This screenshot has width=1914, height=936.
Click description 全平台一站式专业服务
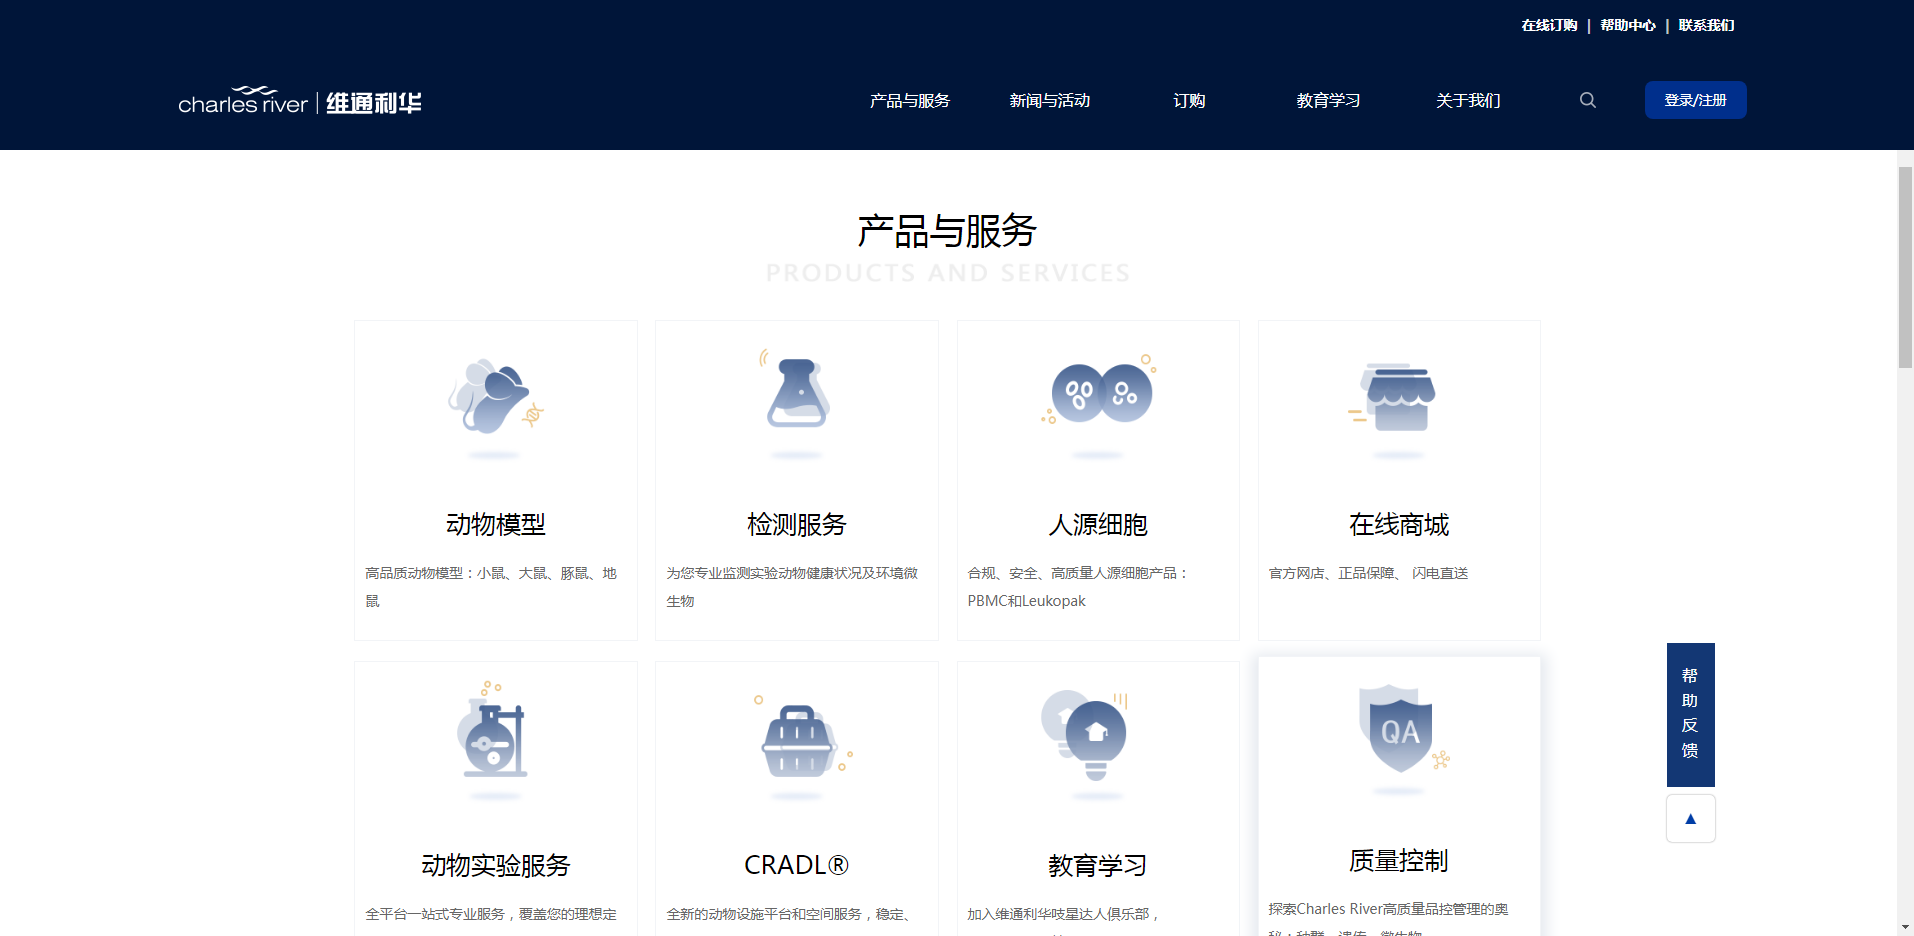(491, 914)
